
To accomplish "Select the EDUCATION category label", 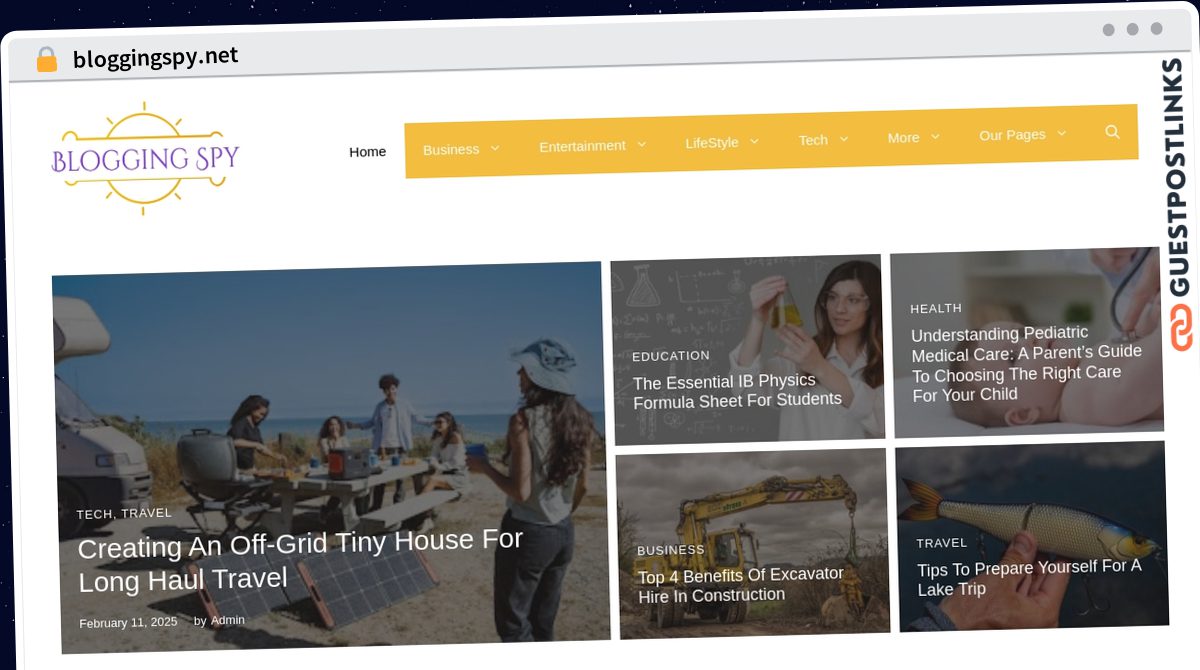I will pos(671,355).
